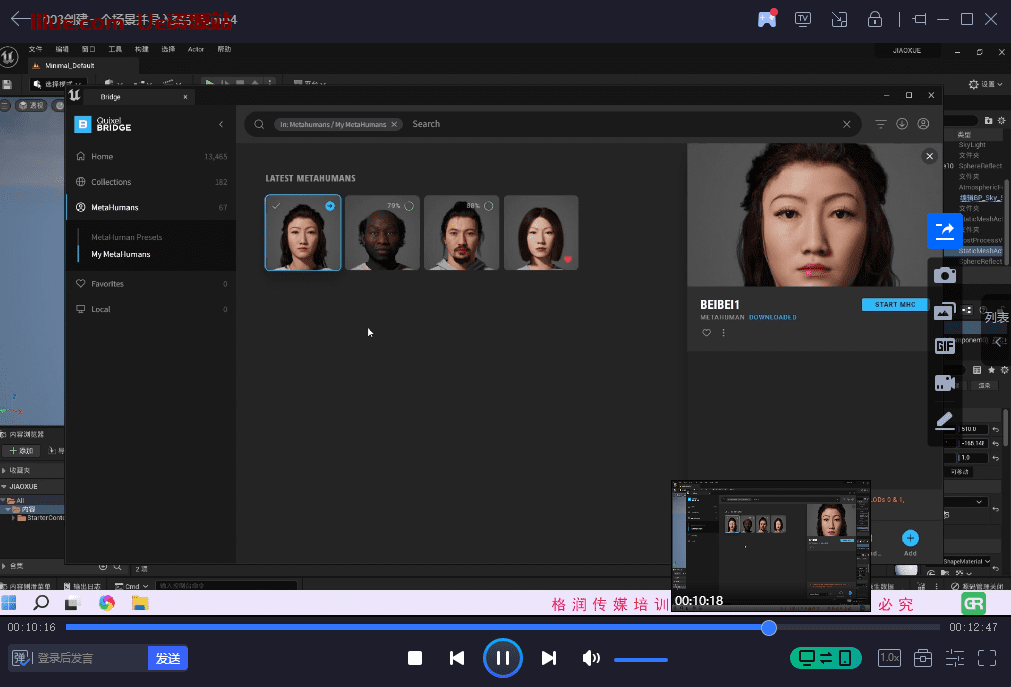Screen dimensions: 1011x687
Task: Open the playback speed 1.0x menu
Action: tap(889, 658)
